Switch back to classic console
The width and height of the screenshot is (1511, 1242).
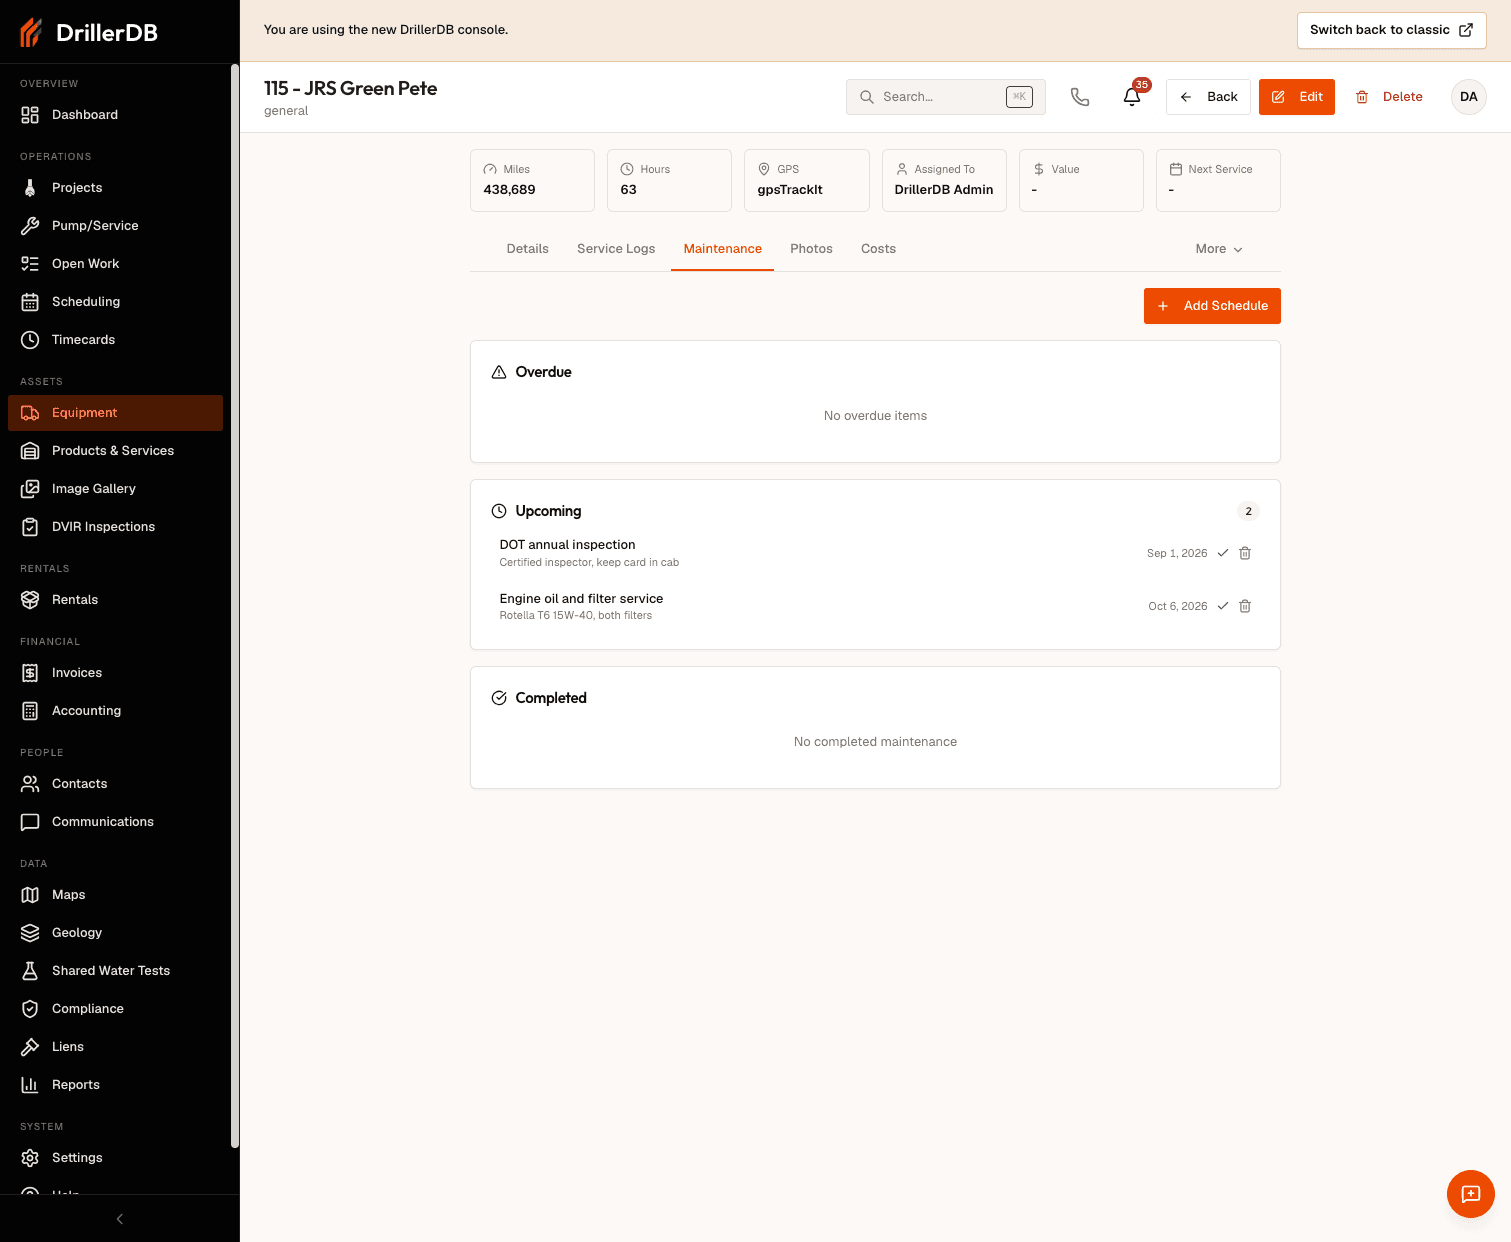(x=1391, y=30)
